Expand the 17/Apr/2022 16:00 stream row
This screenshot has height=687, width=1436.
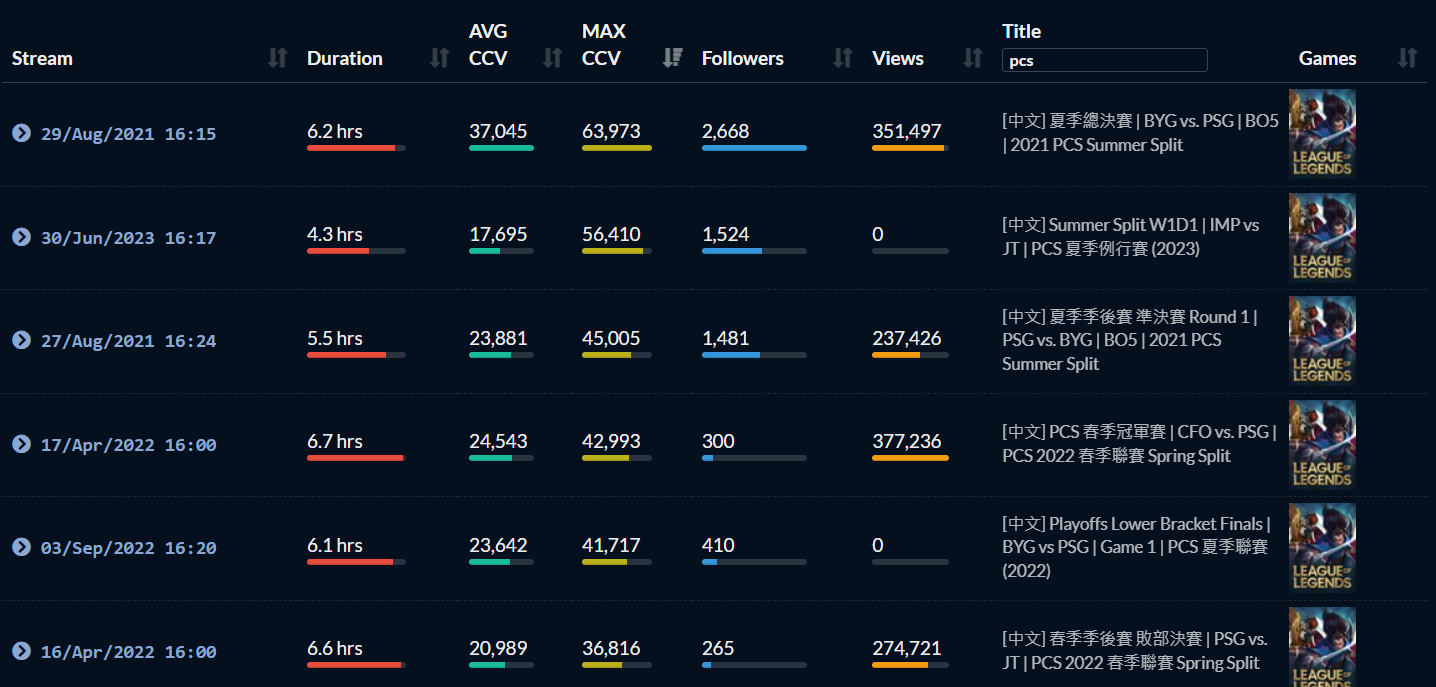[x=21, y=444]
